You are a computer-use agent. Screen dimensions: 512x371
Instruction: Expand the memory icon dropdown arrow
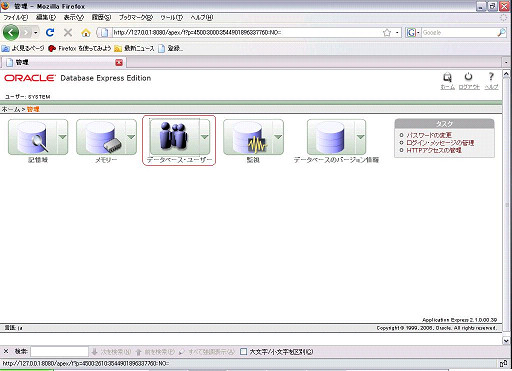click(131, 137)
